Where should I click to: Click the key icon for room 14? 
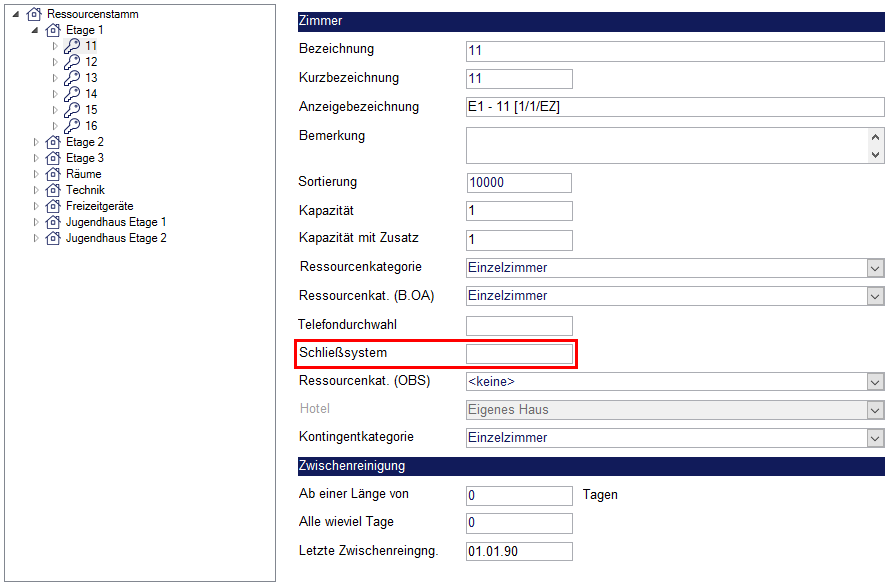pyautogui.click(x=72, y=94)
